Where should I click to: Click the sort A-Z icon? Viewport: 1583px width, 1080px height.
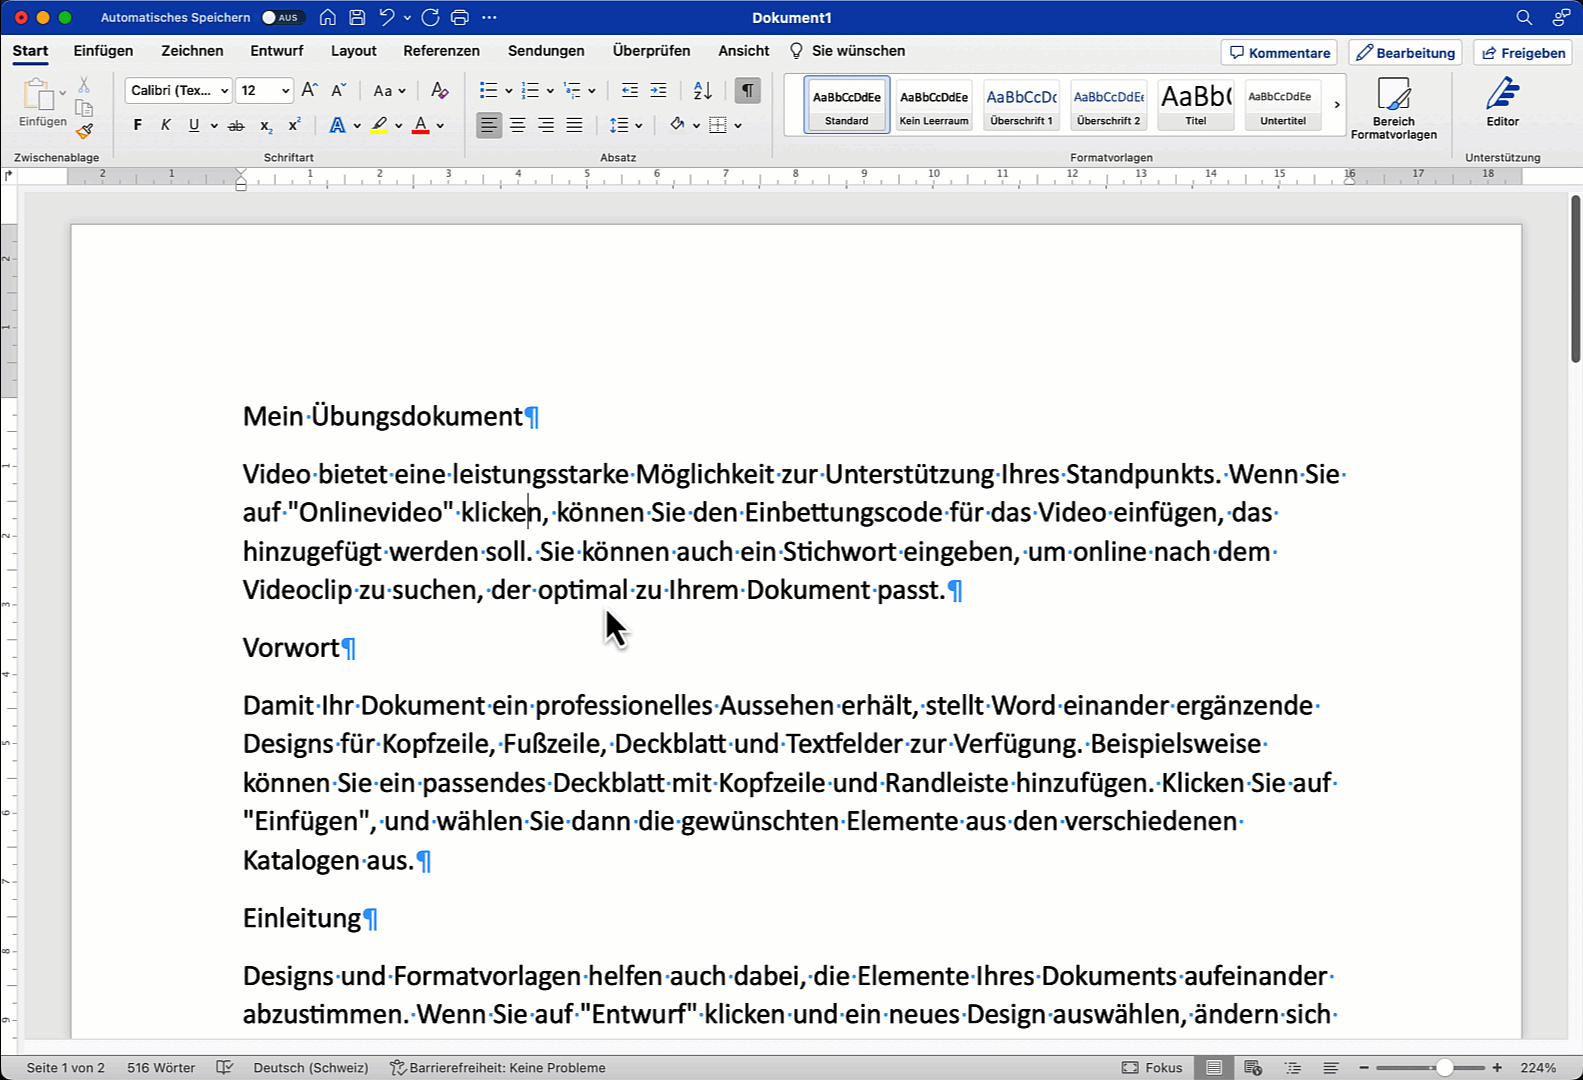click(x=703, y=91)
